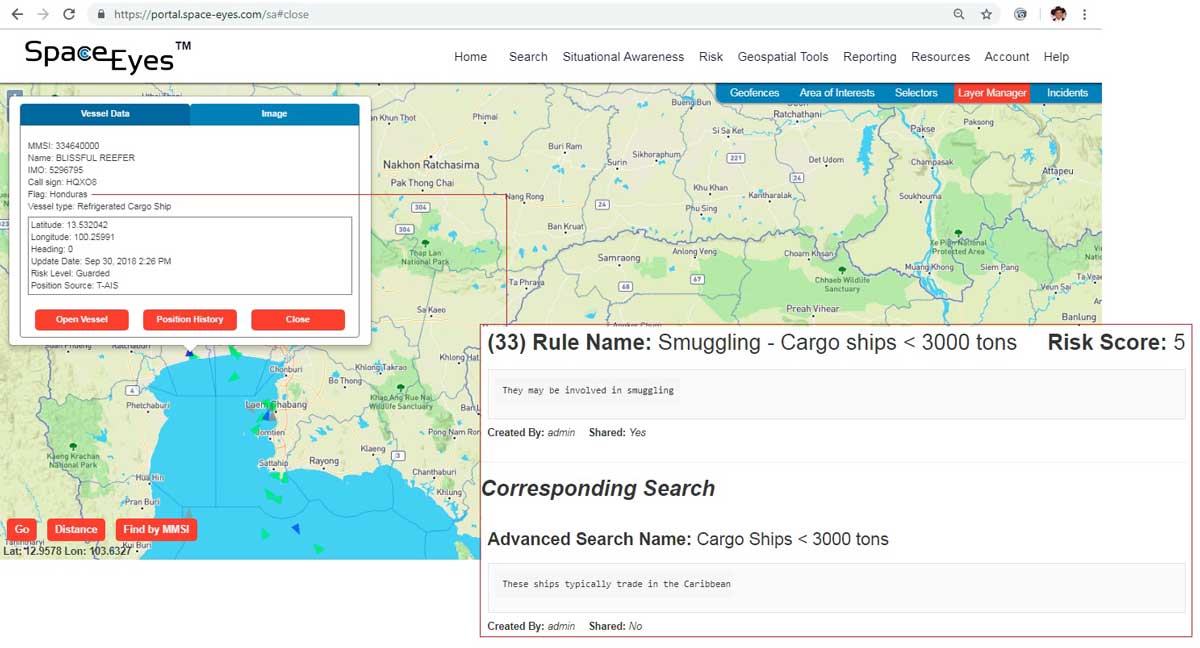1200x648 pixels.
Task: Open the Geospatial Tools menu
Action: coord(782,57)
